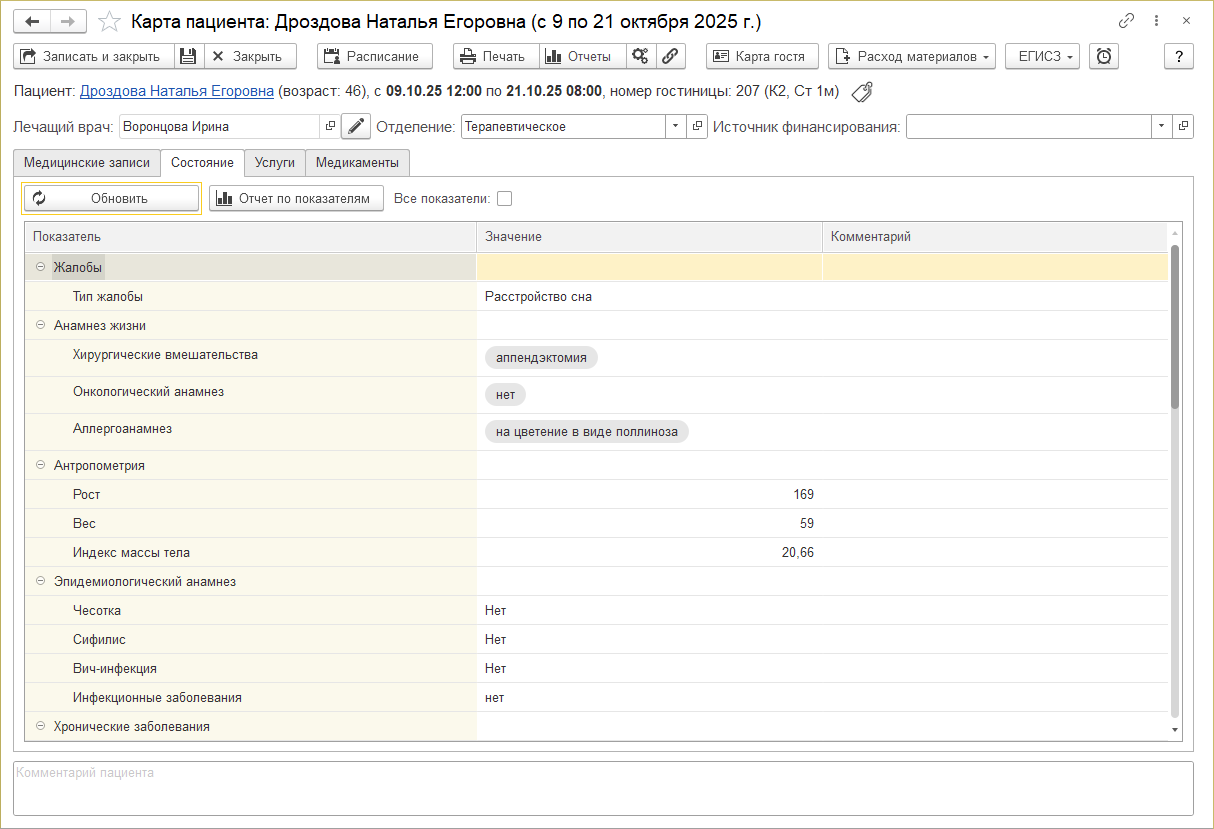Enable the 'Все показатели' checkbox
This screenshot has height=829, width=1214.
[505, 198]
